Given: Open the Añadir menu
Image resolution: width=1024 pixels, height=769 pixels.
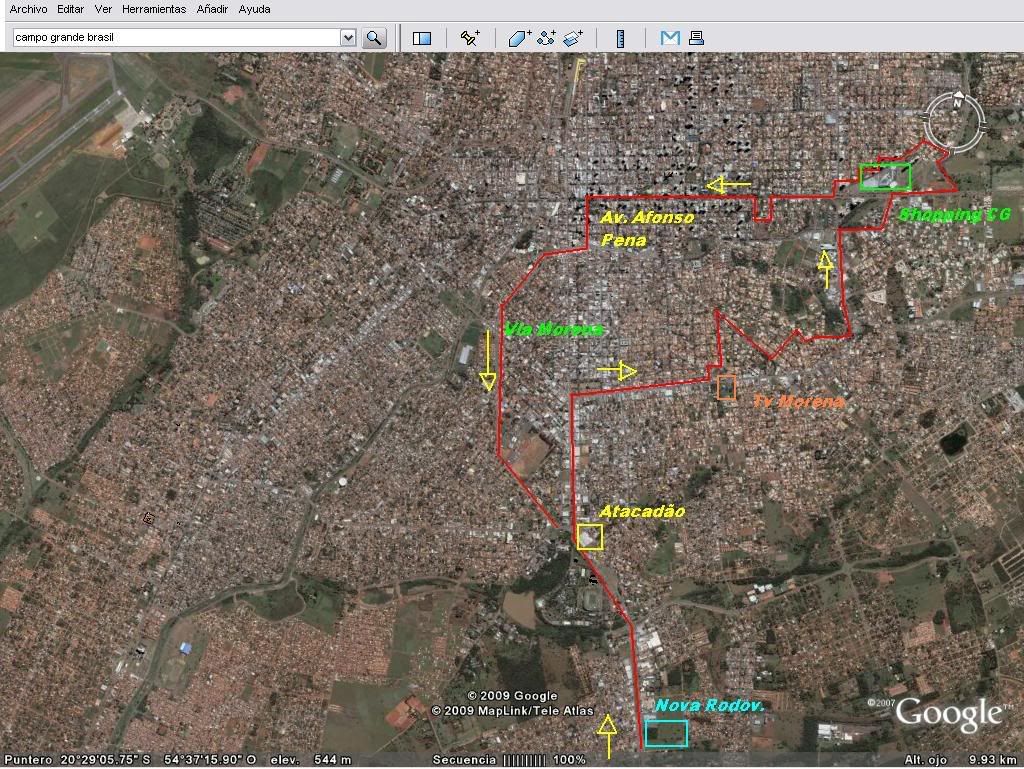Looking at the screenshot, I should point(212,9).
